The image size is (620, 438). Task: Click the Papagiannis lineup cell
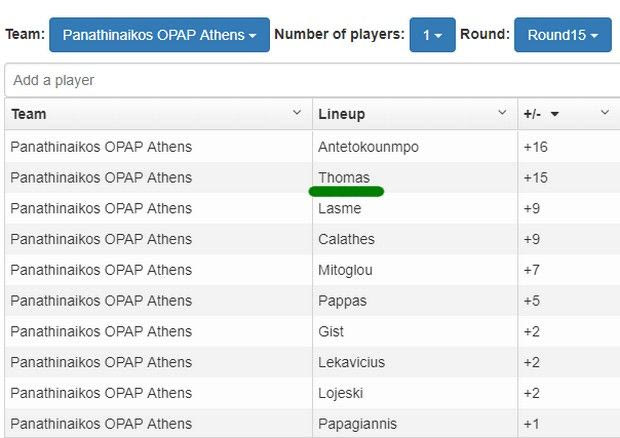pyautogui.click(x=356, y=424)
